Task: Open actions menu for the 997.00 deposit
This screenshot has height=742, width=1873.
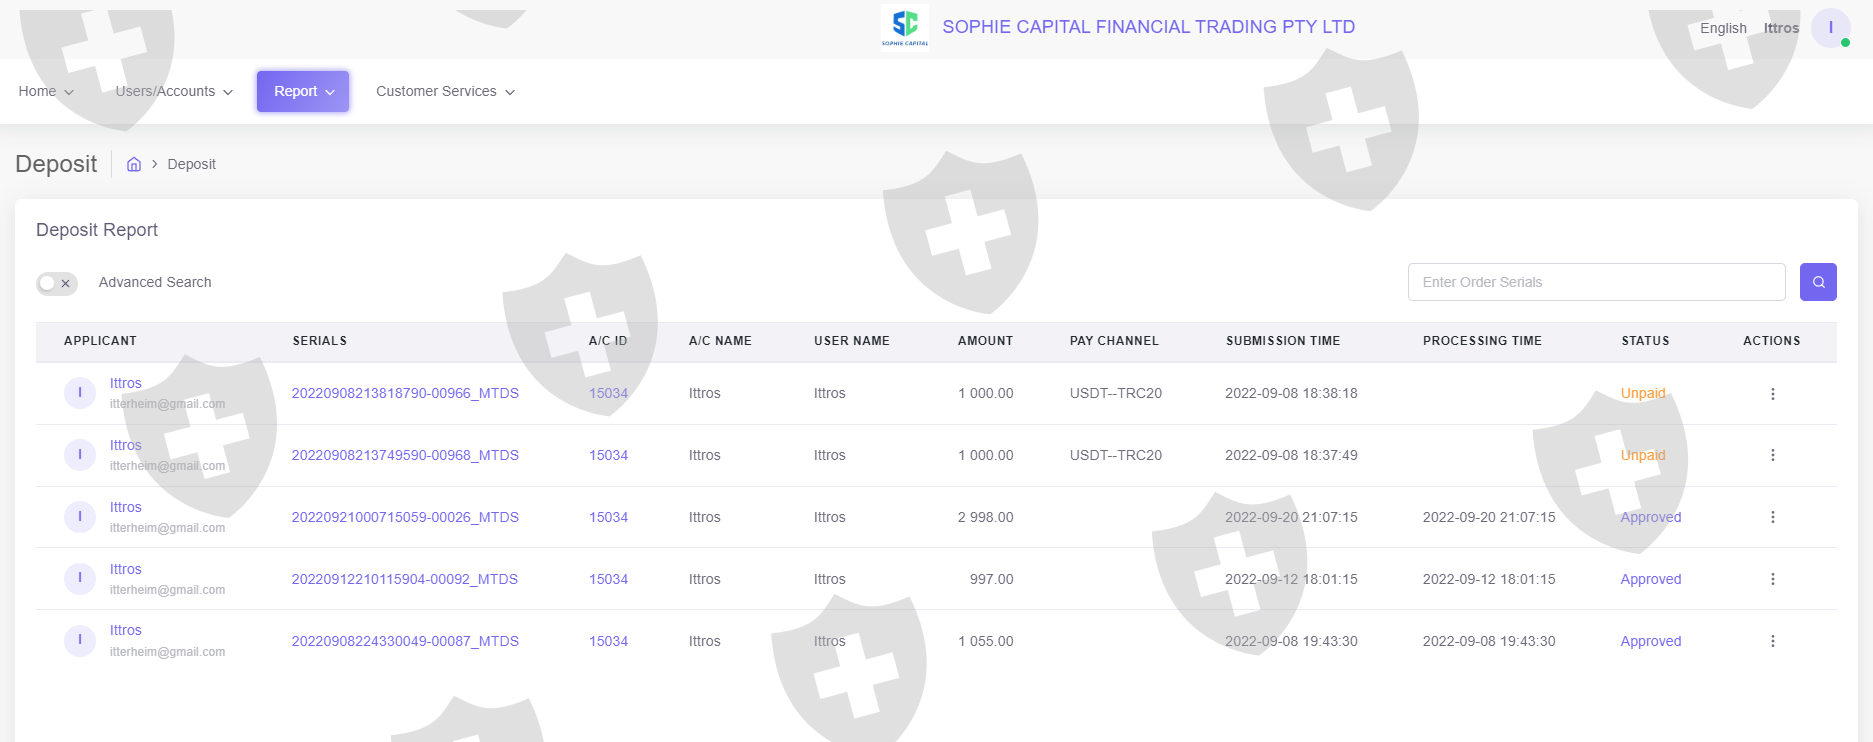Action: 1773,579
